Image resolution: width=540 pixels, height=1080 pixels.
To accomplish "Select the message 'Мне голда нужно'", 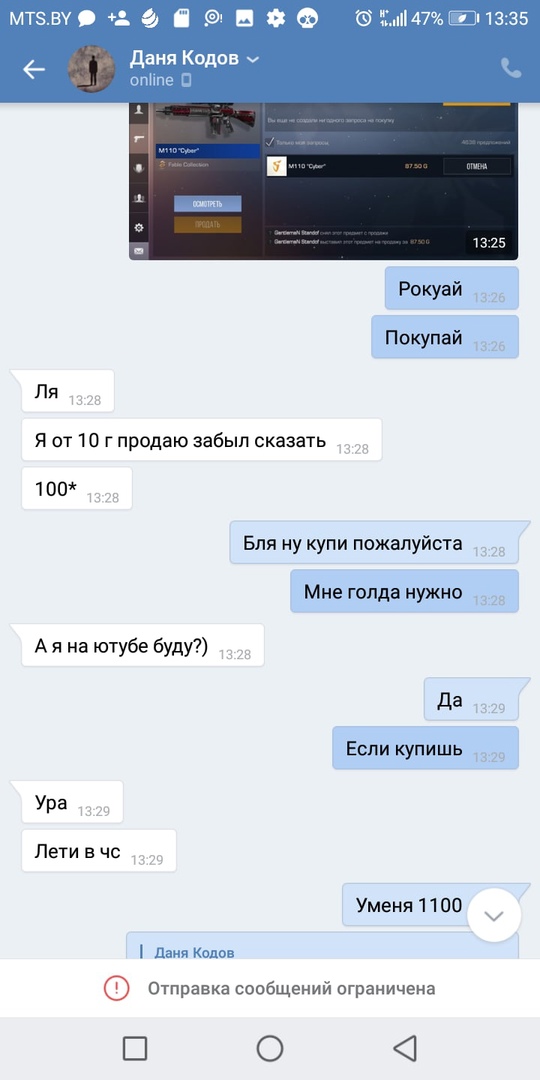I will pos(404,591).
